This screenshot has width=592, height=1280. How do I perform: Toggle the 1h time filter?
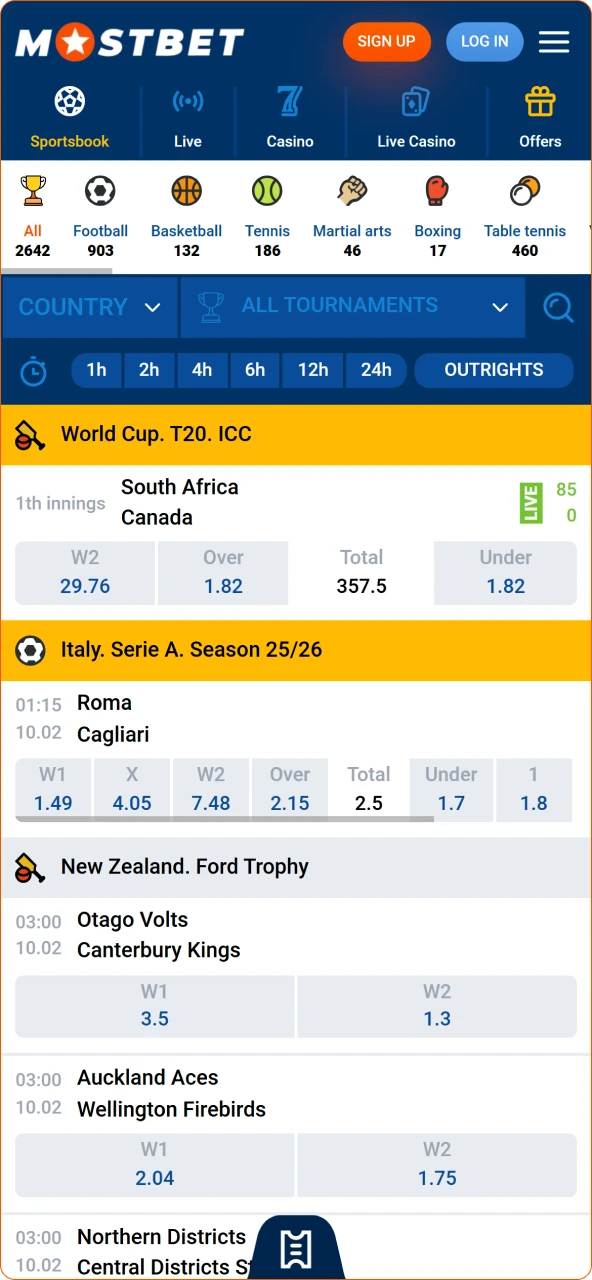click(x=96, y=370)
